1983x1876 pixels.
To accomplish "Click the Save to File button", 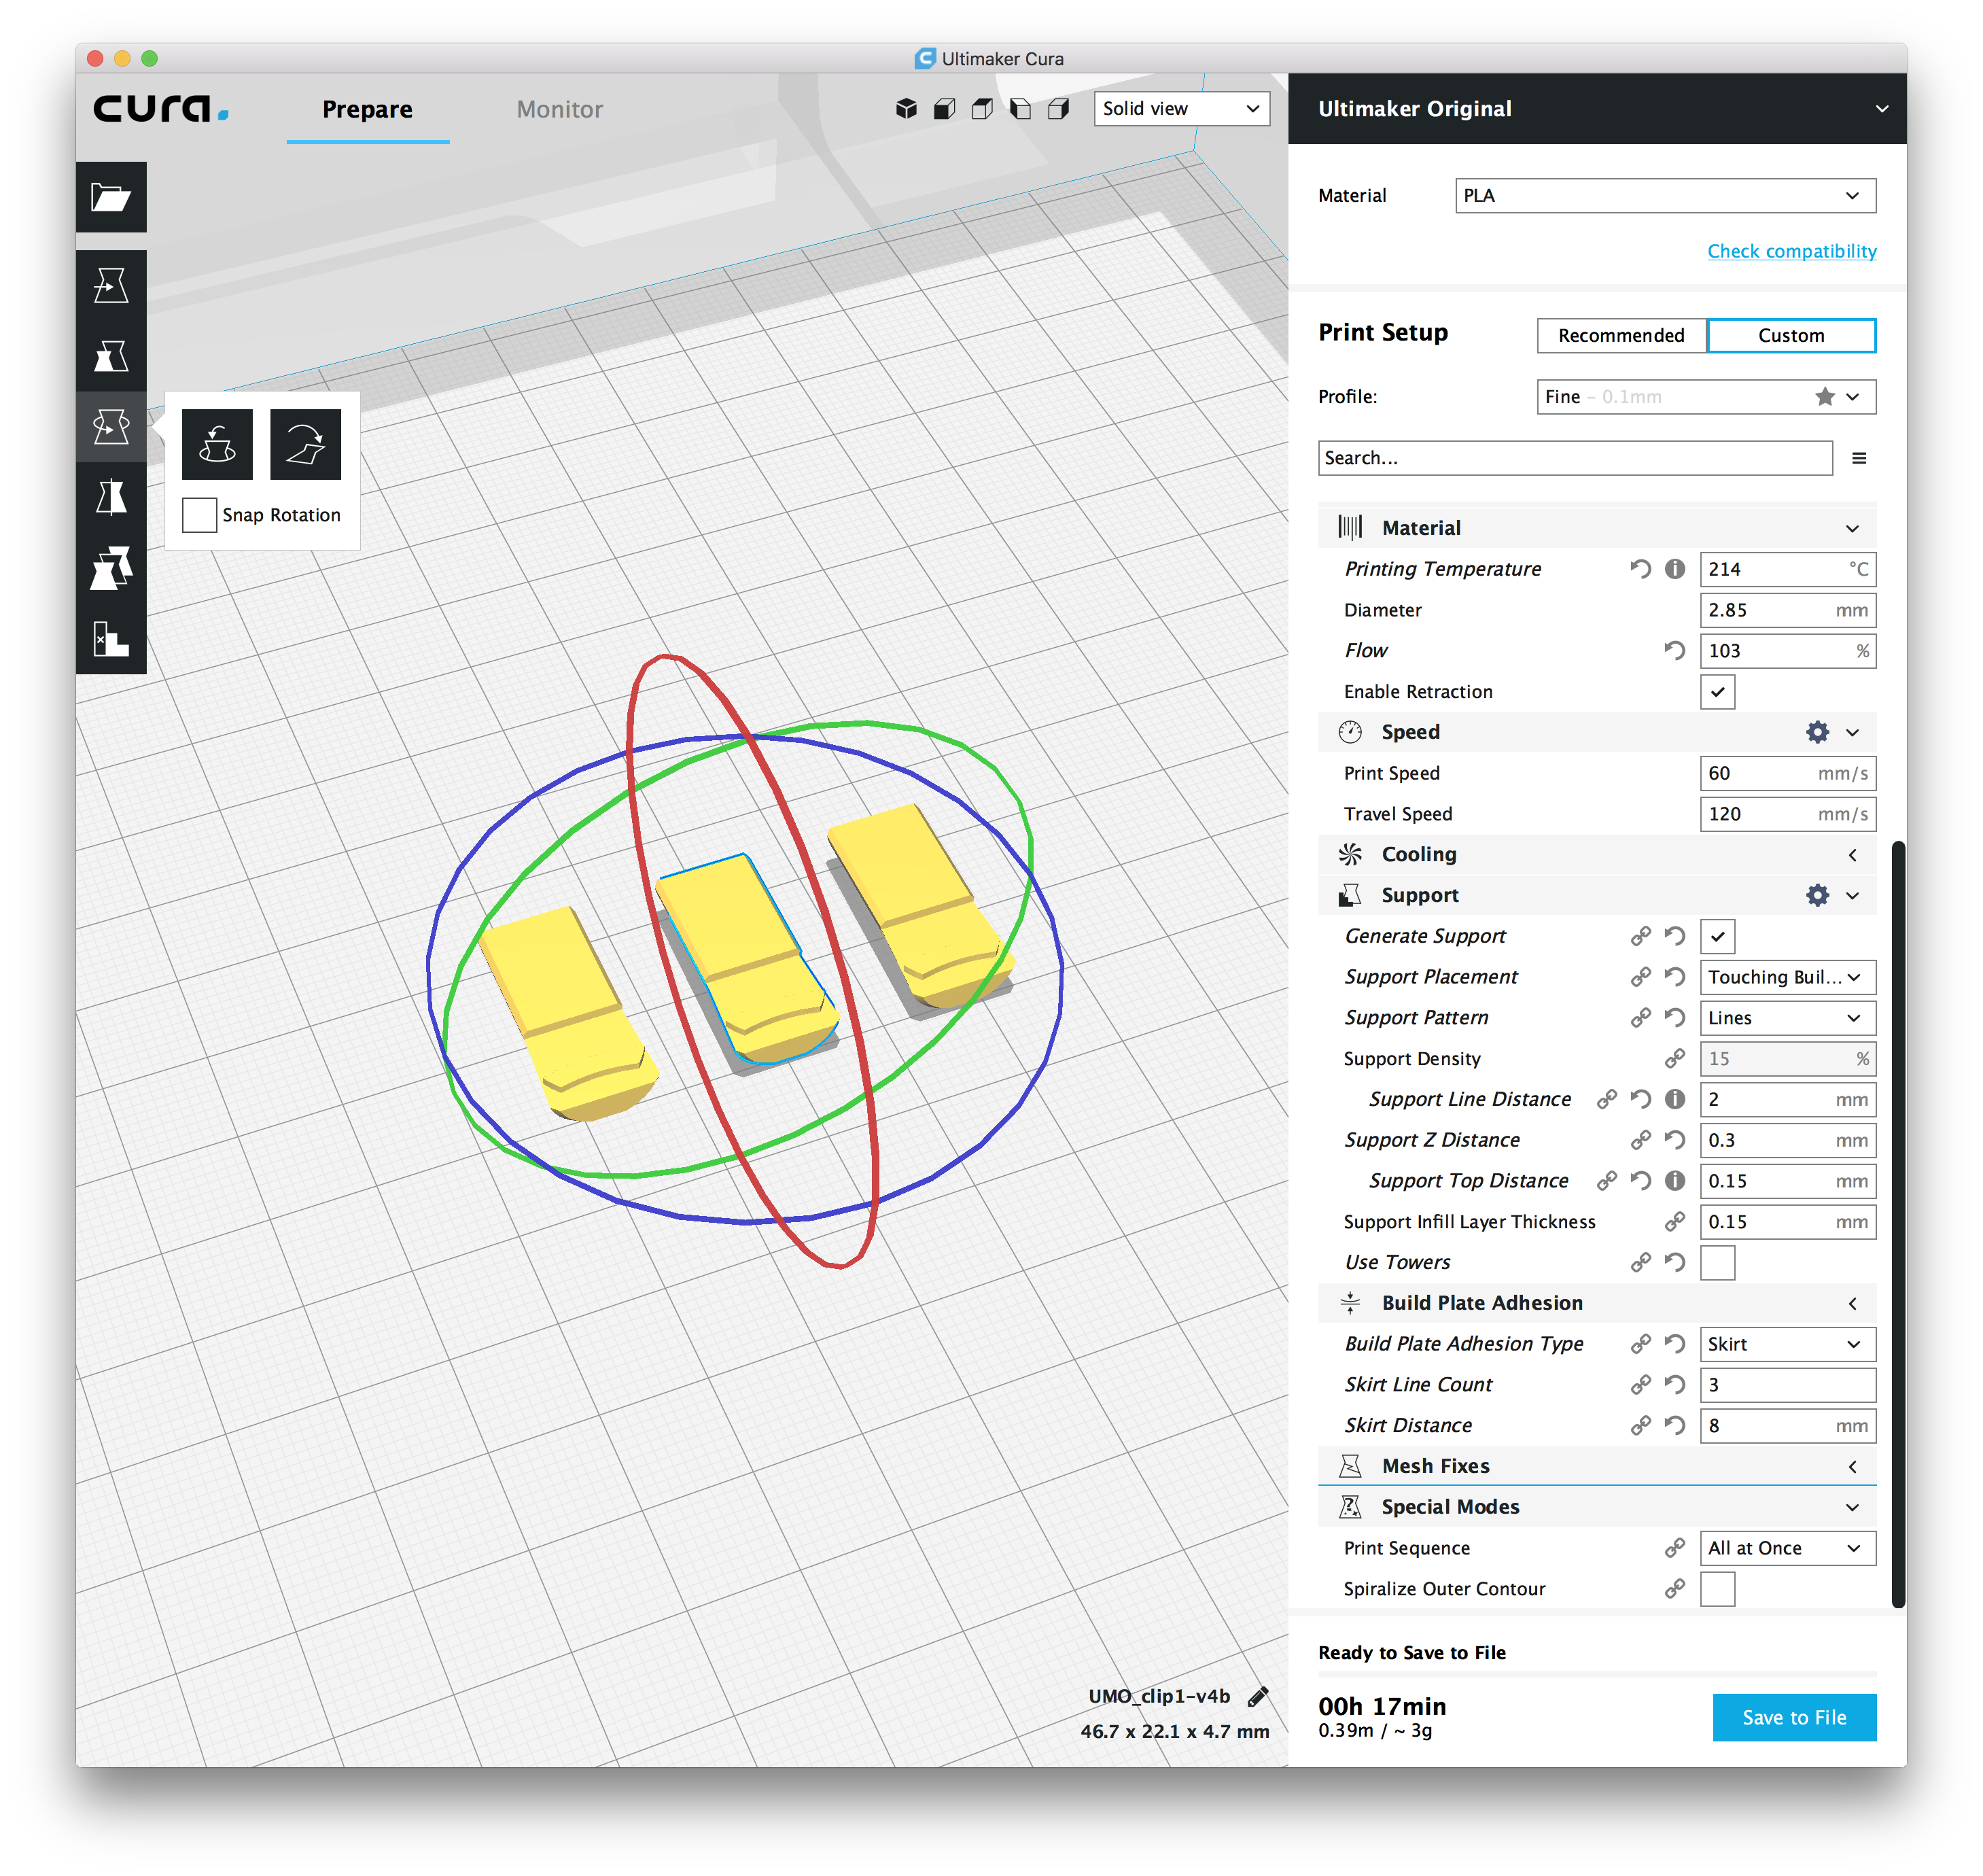I will coord(1794,1717).
